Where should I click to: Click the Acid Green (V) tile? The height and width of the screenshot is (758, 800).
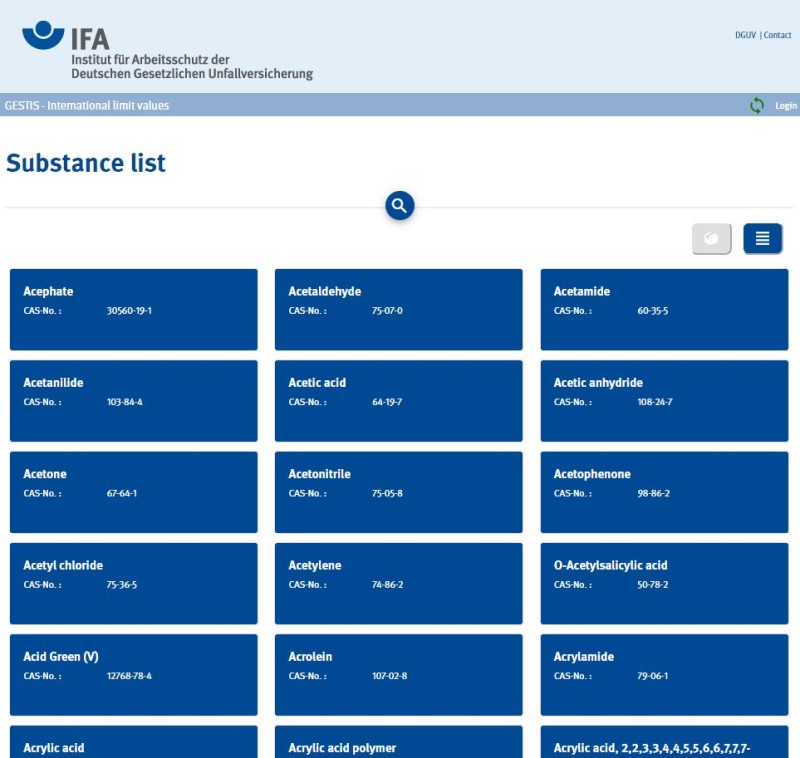(133, 675)
